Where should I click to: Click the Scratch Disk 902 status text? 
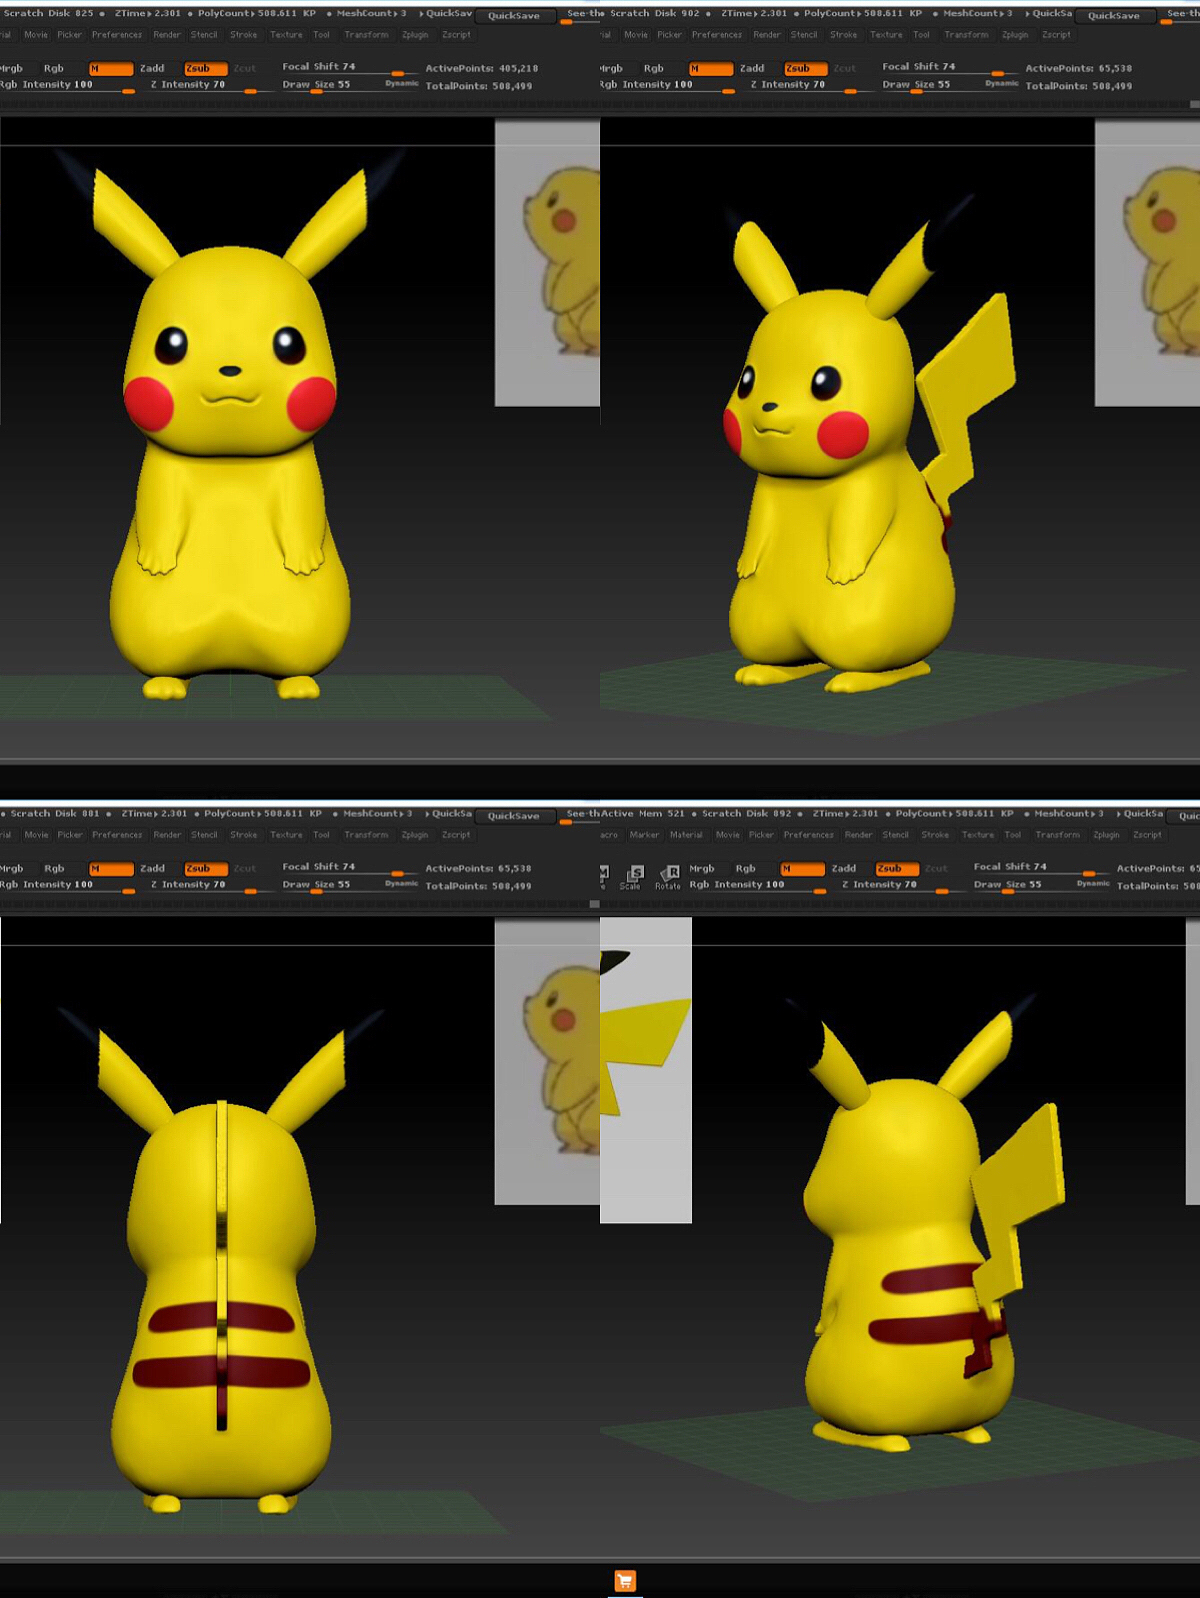pos(655,13)
